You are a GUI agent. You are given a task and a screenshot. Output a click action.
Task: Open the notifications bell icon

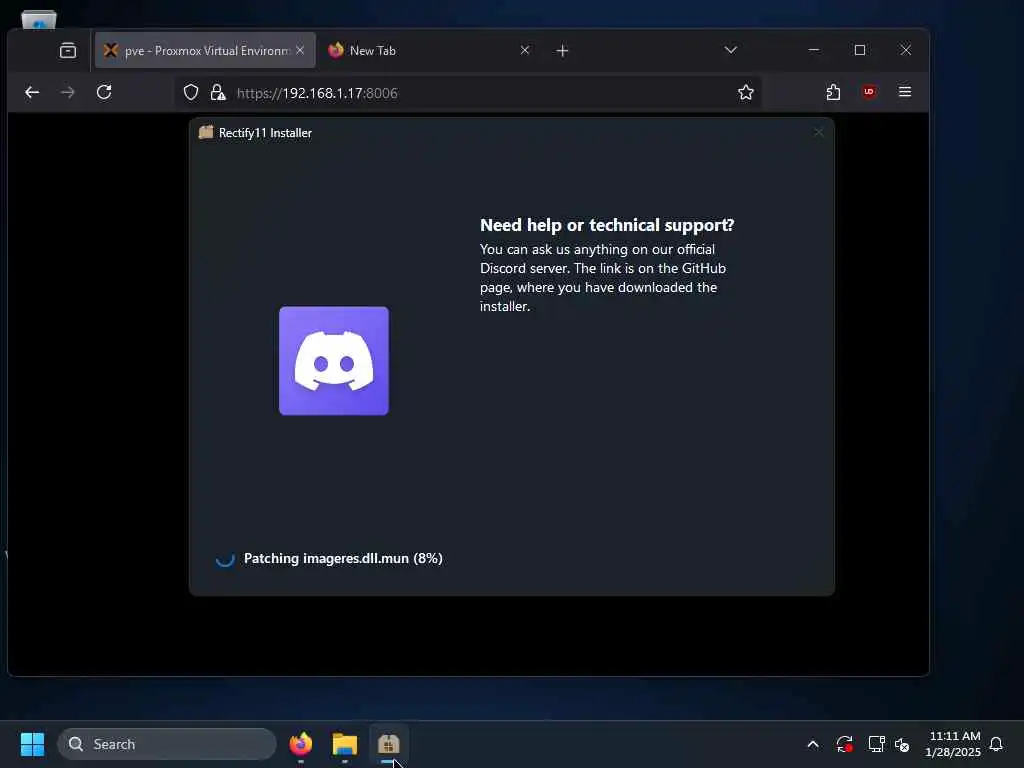click(996, 744)
